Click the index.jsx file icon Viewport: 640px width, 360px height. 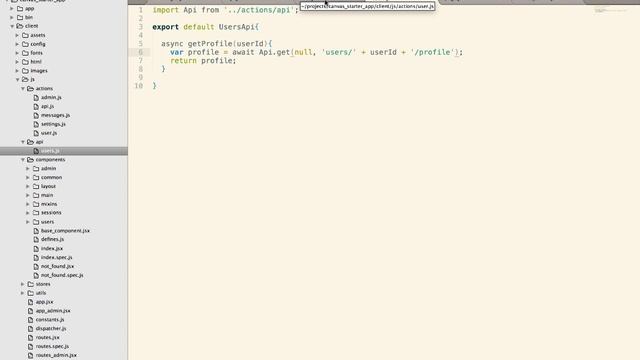pyautogui.click(x=36, y=248)
